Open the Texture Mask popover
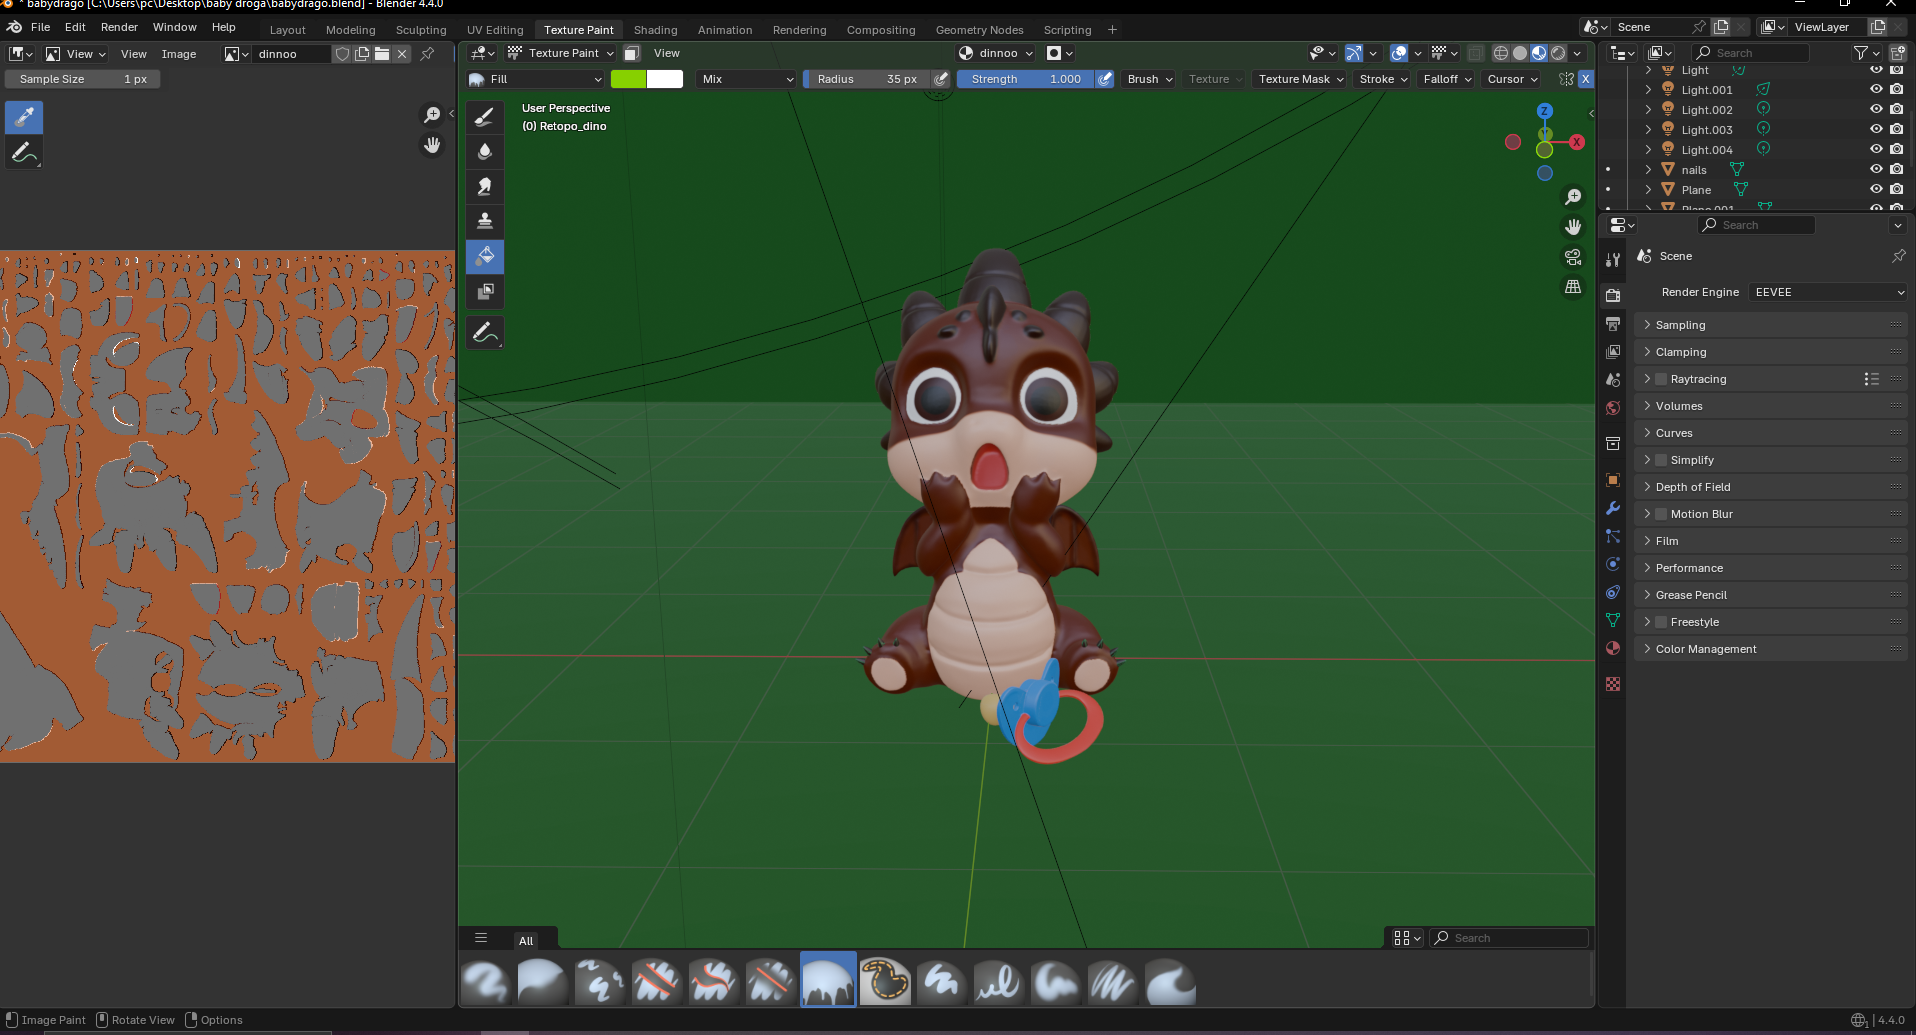 point(1300,79)
